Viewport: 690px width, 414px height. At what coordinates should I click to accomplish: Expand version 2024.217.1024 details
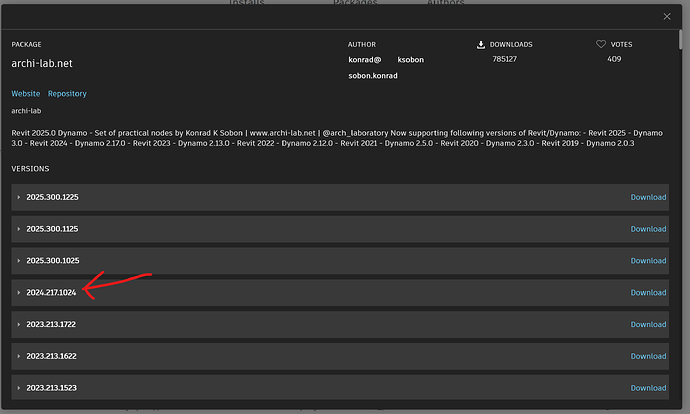18,293
